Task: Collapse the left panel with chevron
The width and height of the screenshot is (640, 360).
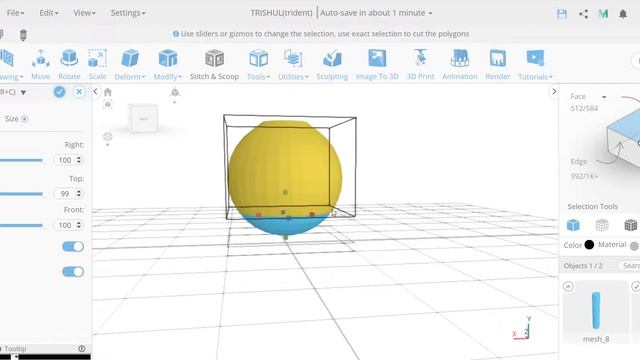Action: (96, 91)
